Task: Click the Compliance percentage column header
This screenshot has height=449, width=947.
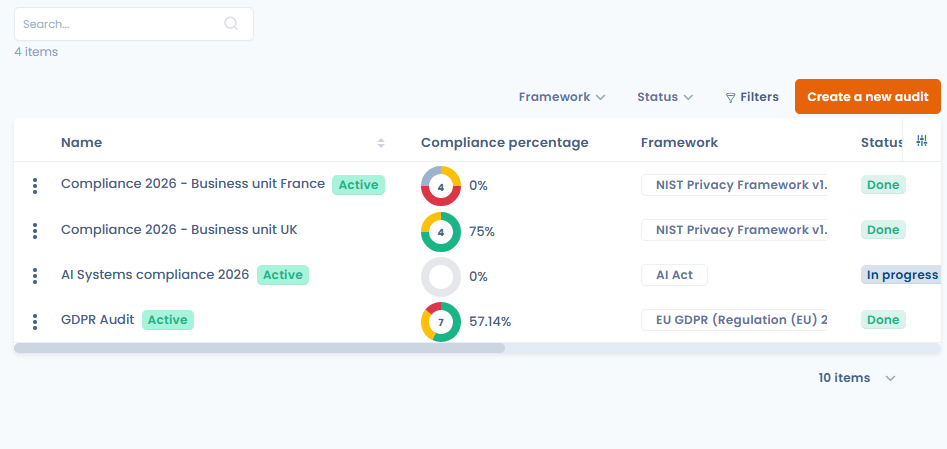Action: [x=504, y=143]
